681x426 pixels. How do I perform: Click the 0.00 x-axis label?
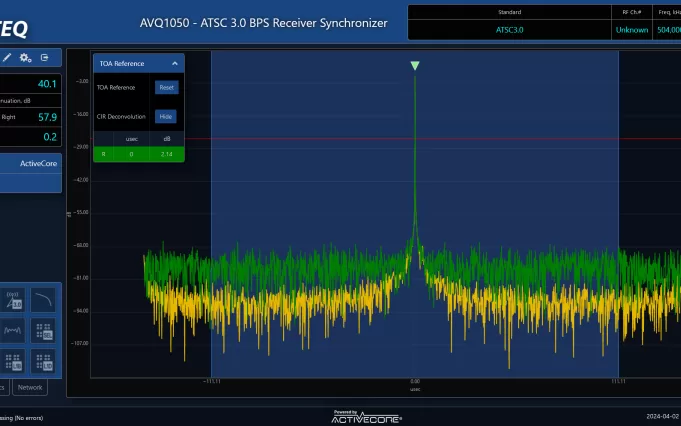tap(415, 381)
